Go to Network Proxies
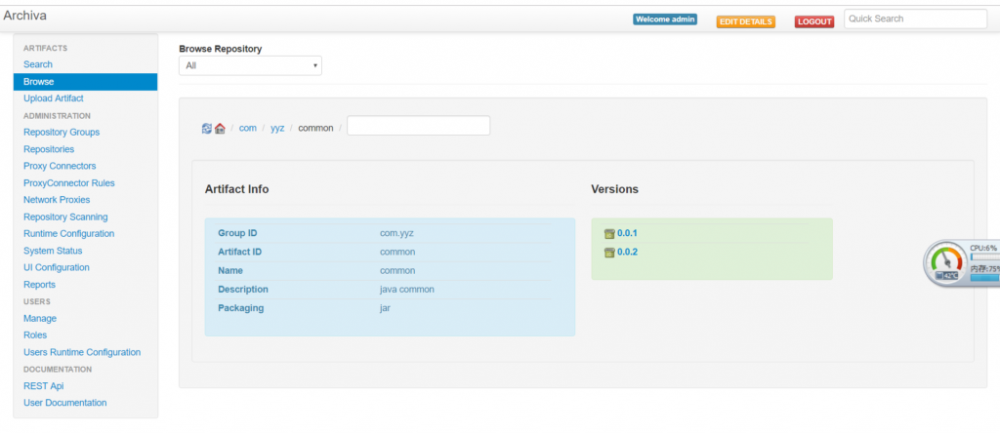The image size is (1000, 433). click(57, 200)
